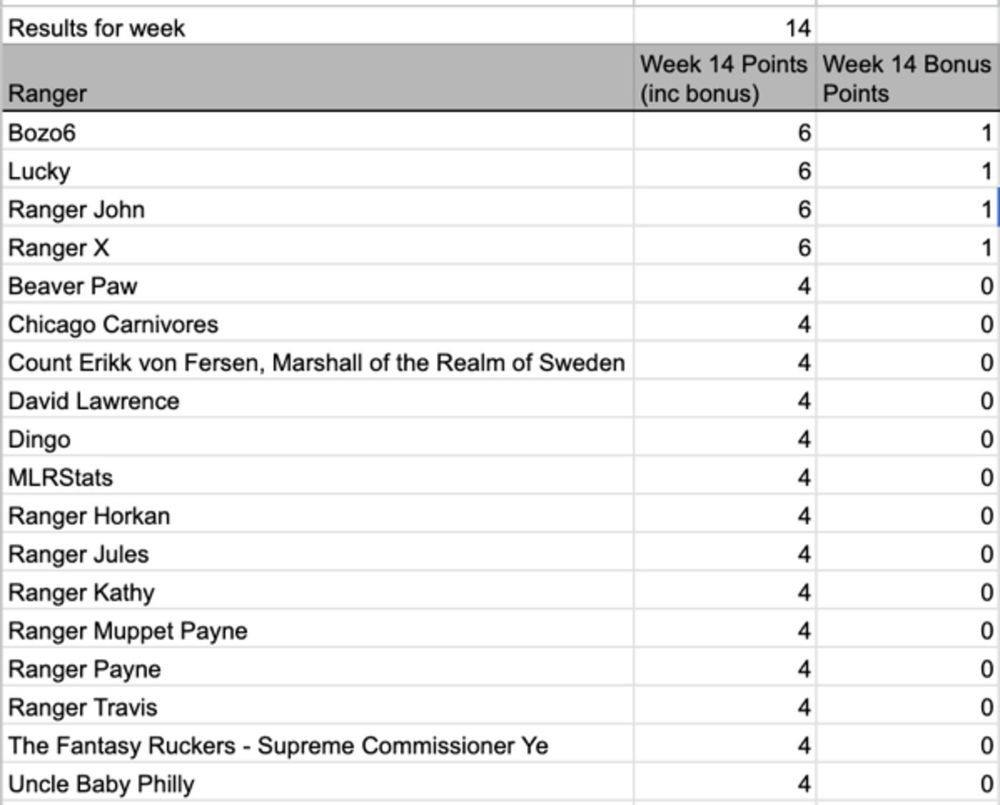Click 'Week 14 Bonus Points' header
This screenshot has height=805, width=1000.
pyautogui.click(x=908, y=78)
